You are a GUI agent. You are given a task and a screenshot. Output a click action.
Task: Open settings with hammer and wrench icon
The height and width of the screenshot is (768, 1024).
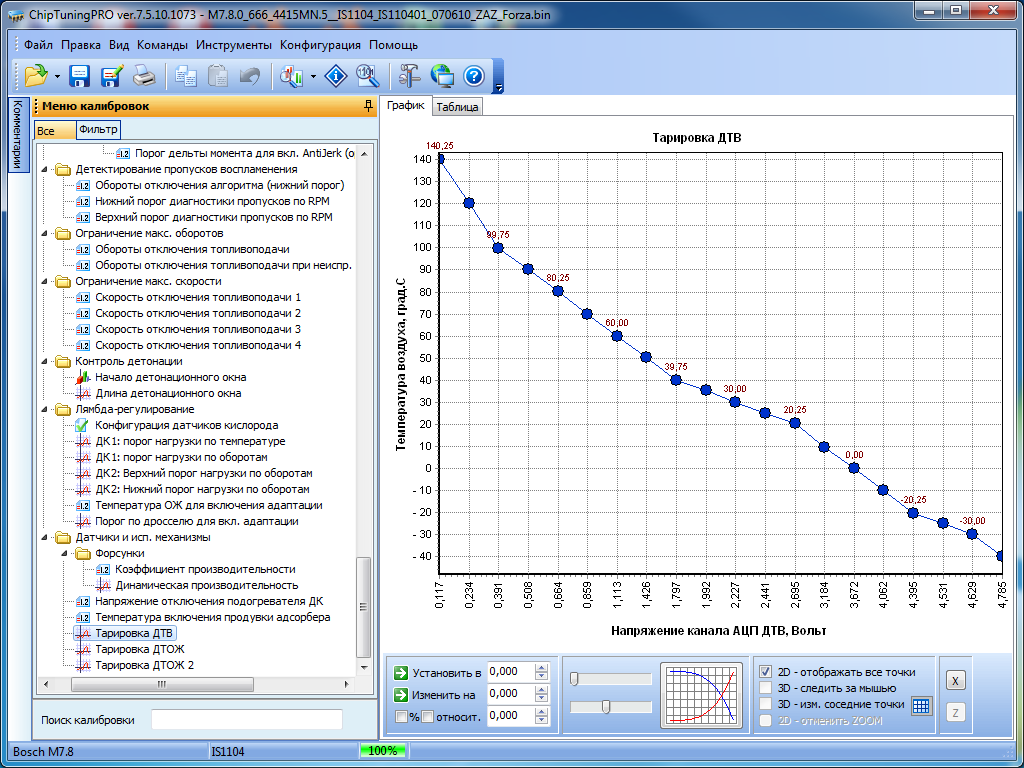click(x=409, y=75)
